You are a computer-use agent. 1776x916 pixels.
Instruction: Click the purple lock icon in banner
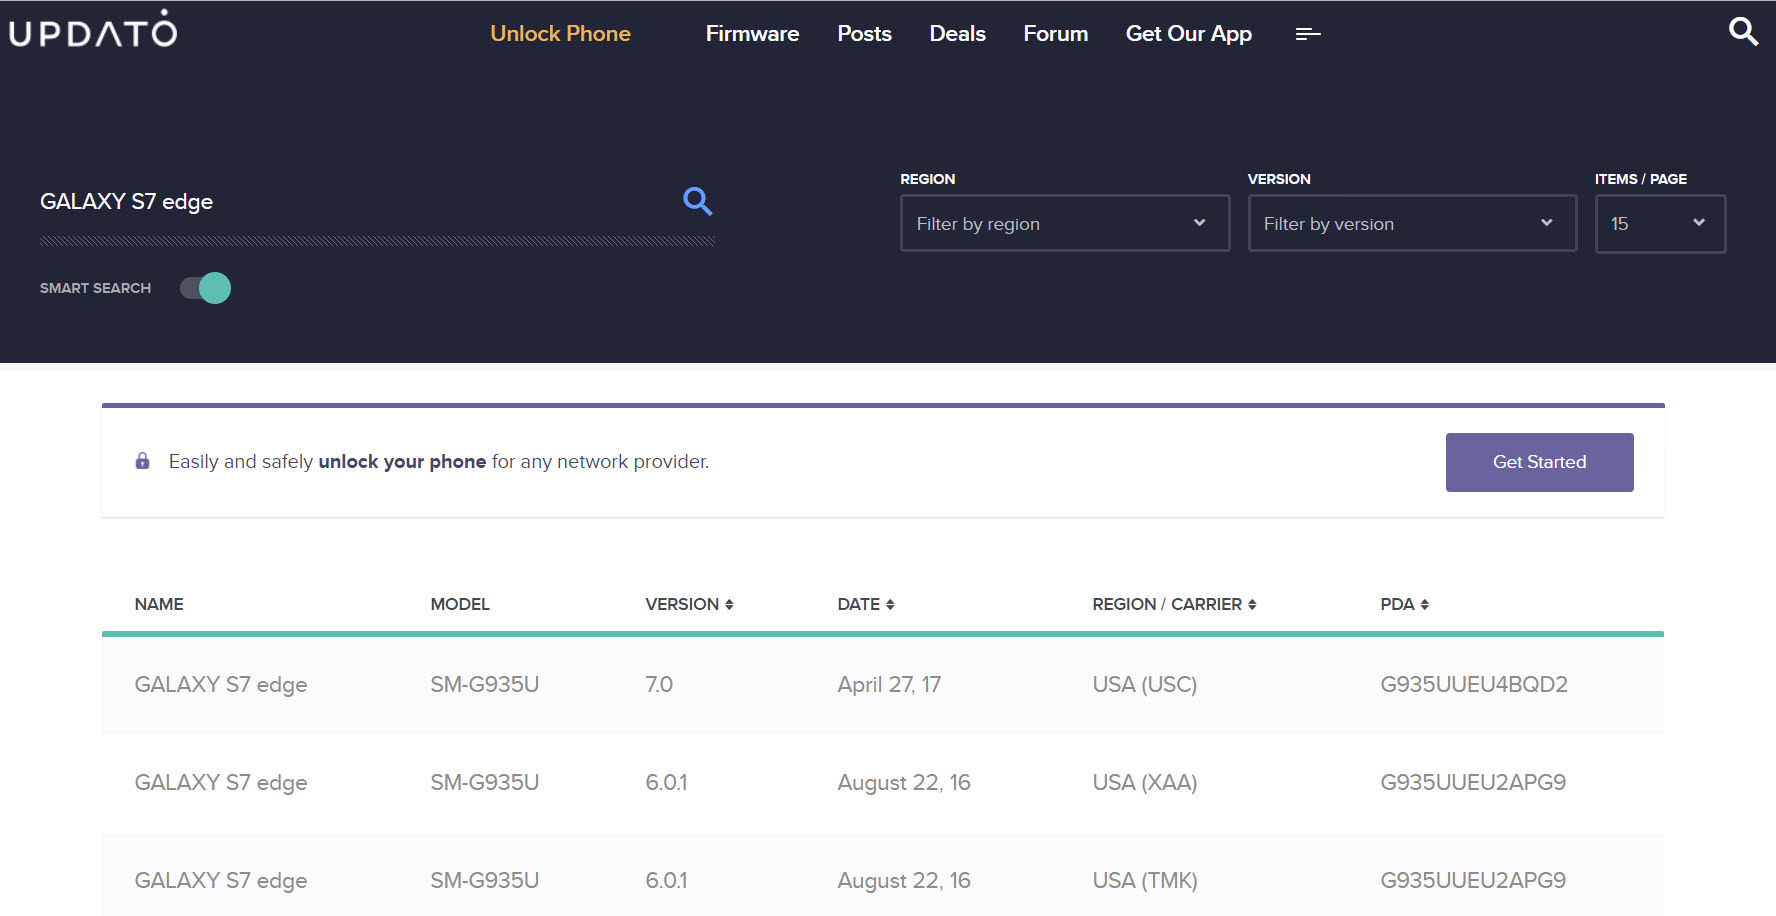coord(142,461)
